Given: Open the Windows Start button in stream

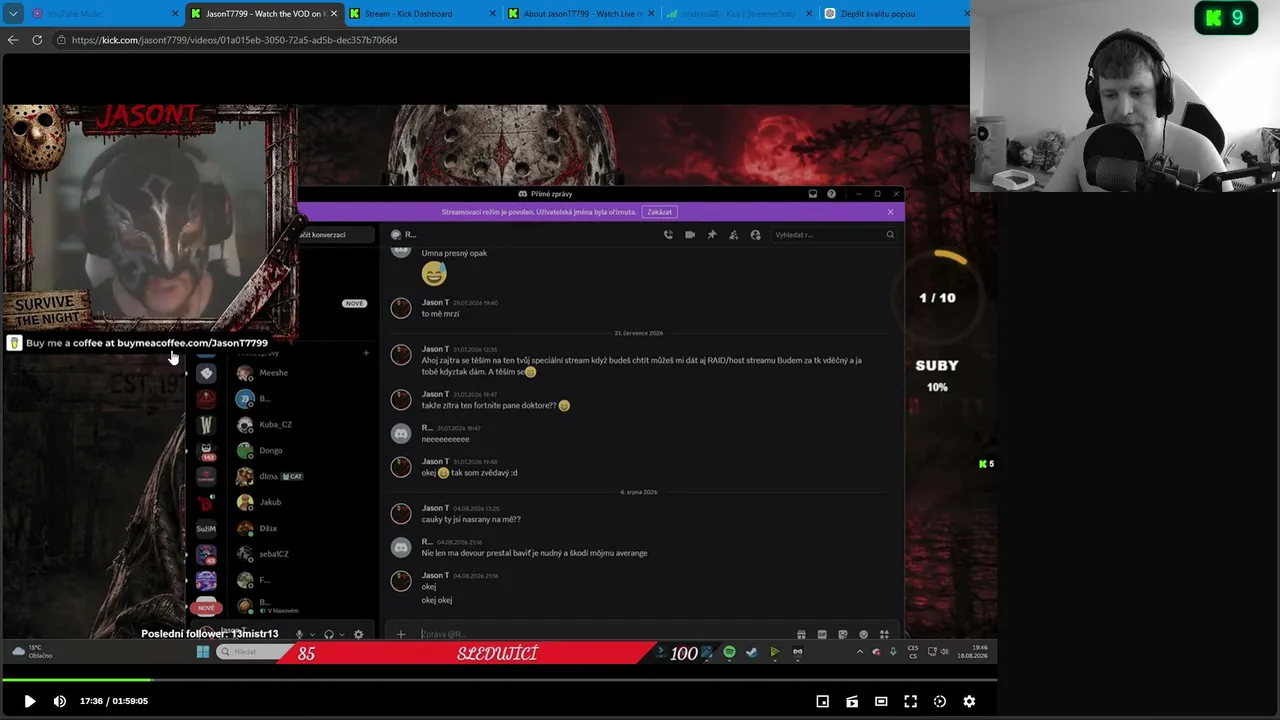Looking at the screenshot, I should pyautogui.click(x=203, y=652).
